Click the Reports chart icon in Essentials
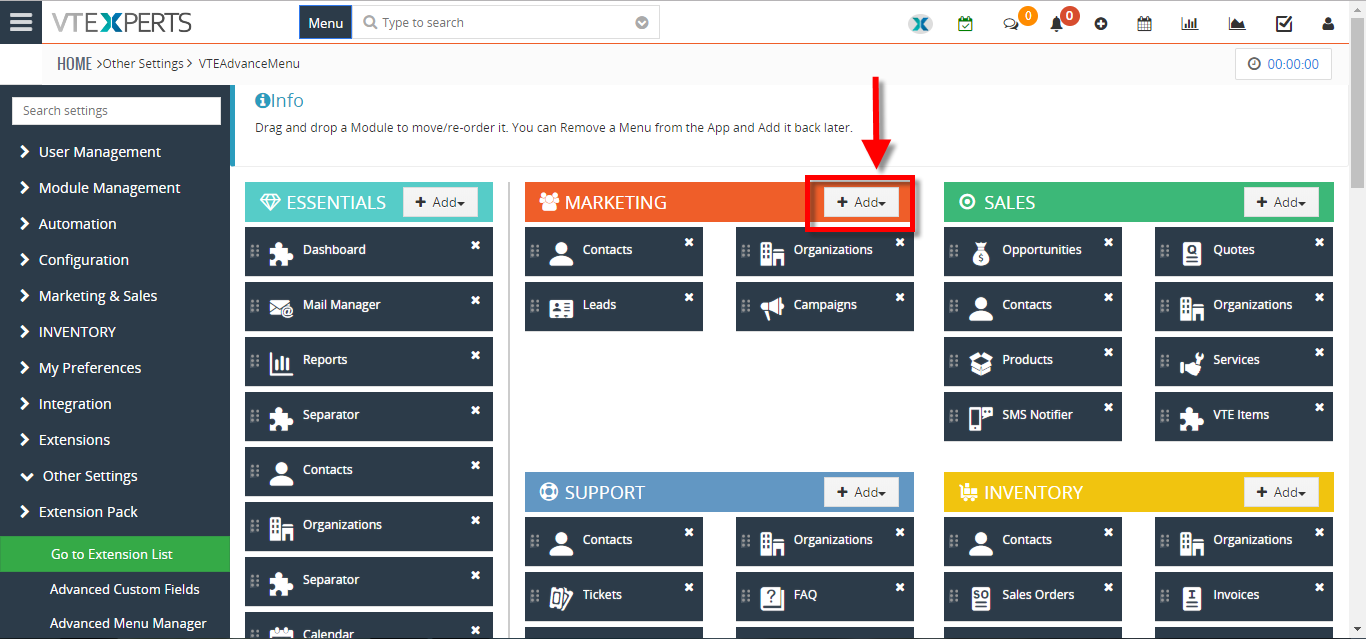This screenshot has width=1366, height=639. click(281, 361)
